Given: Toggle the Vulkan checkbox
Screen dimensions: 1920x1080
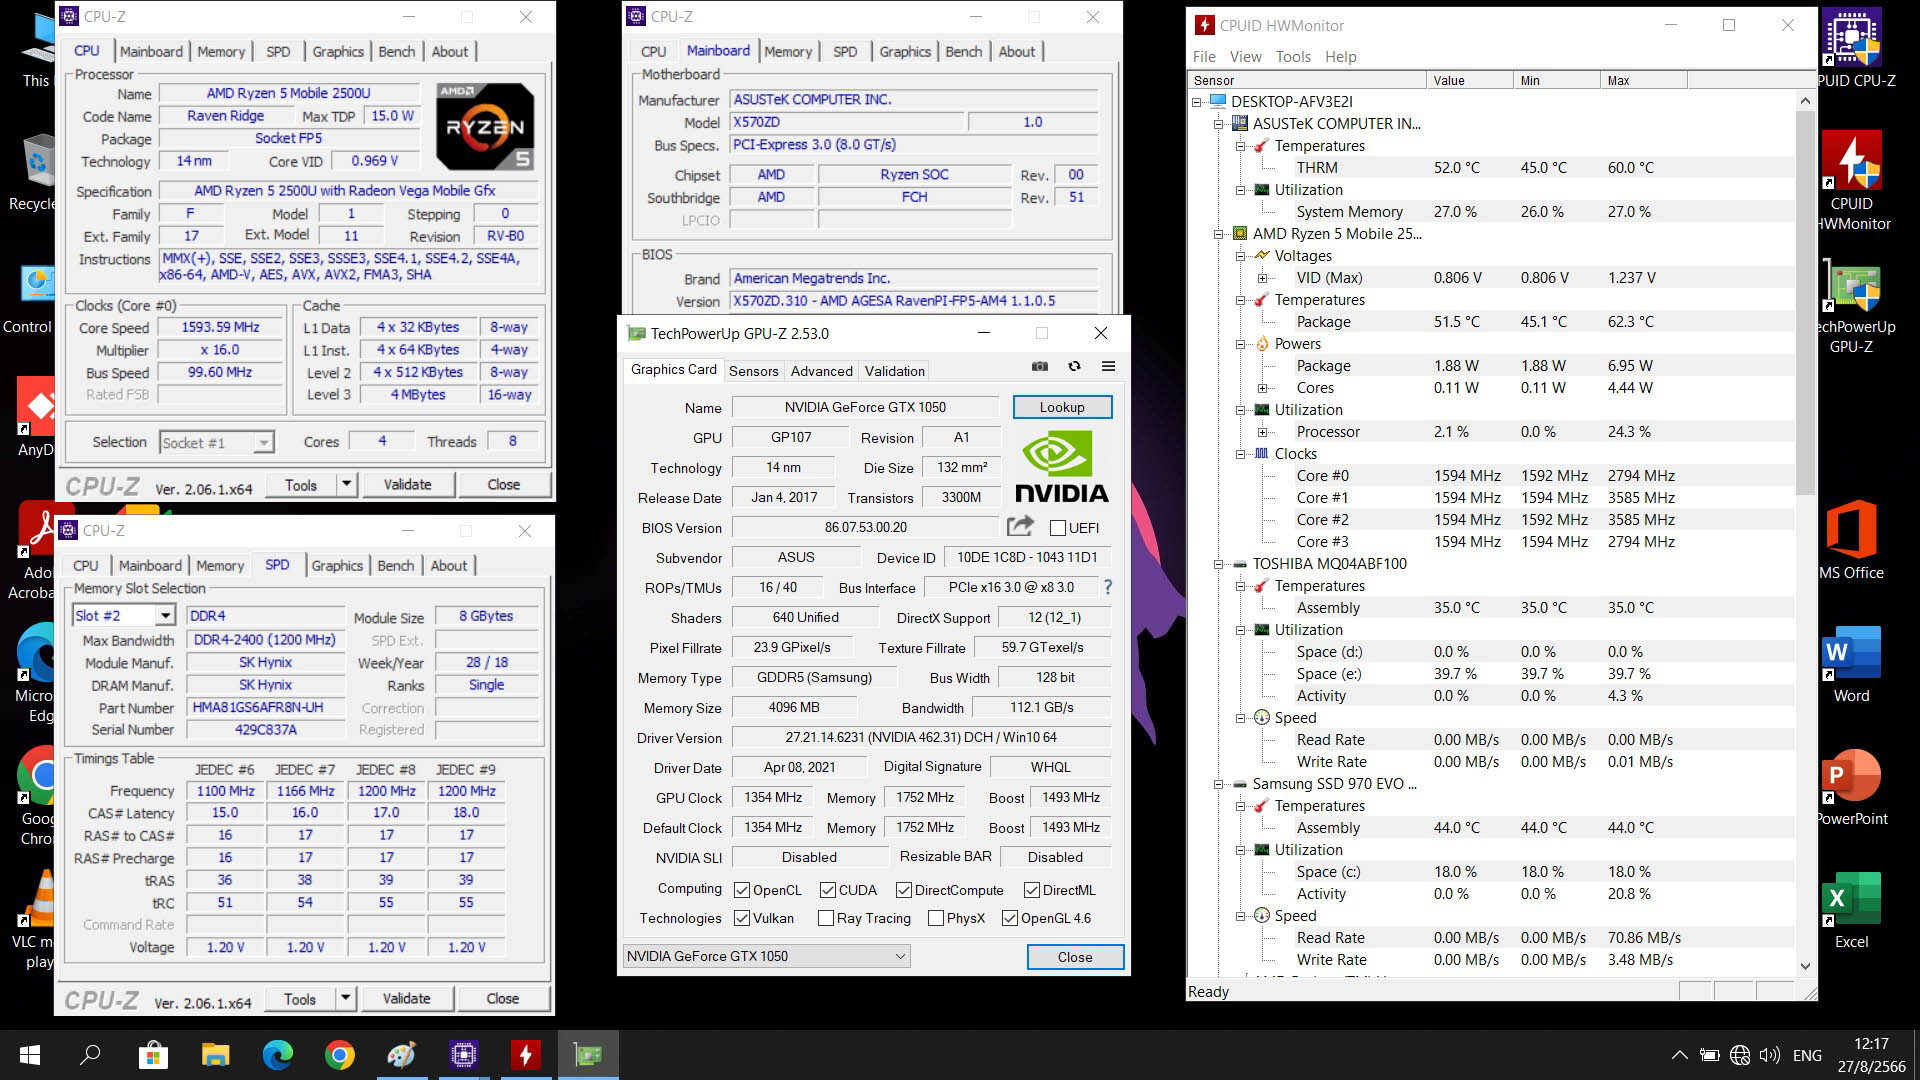Looking at the screenshot, I should point(742,918).
